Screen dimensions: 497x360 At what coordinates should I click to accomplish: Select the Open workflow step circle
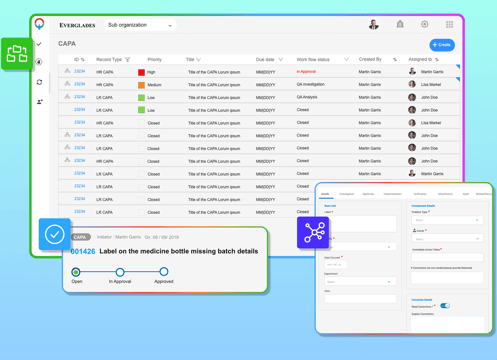point(76,272)
